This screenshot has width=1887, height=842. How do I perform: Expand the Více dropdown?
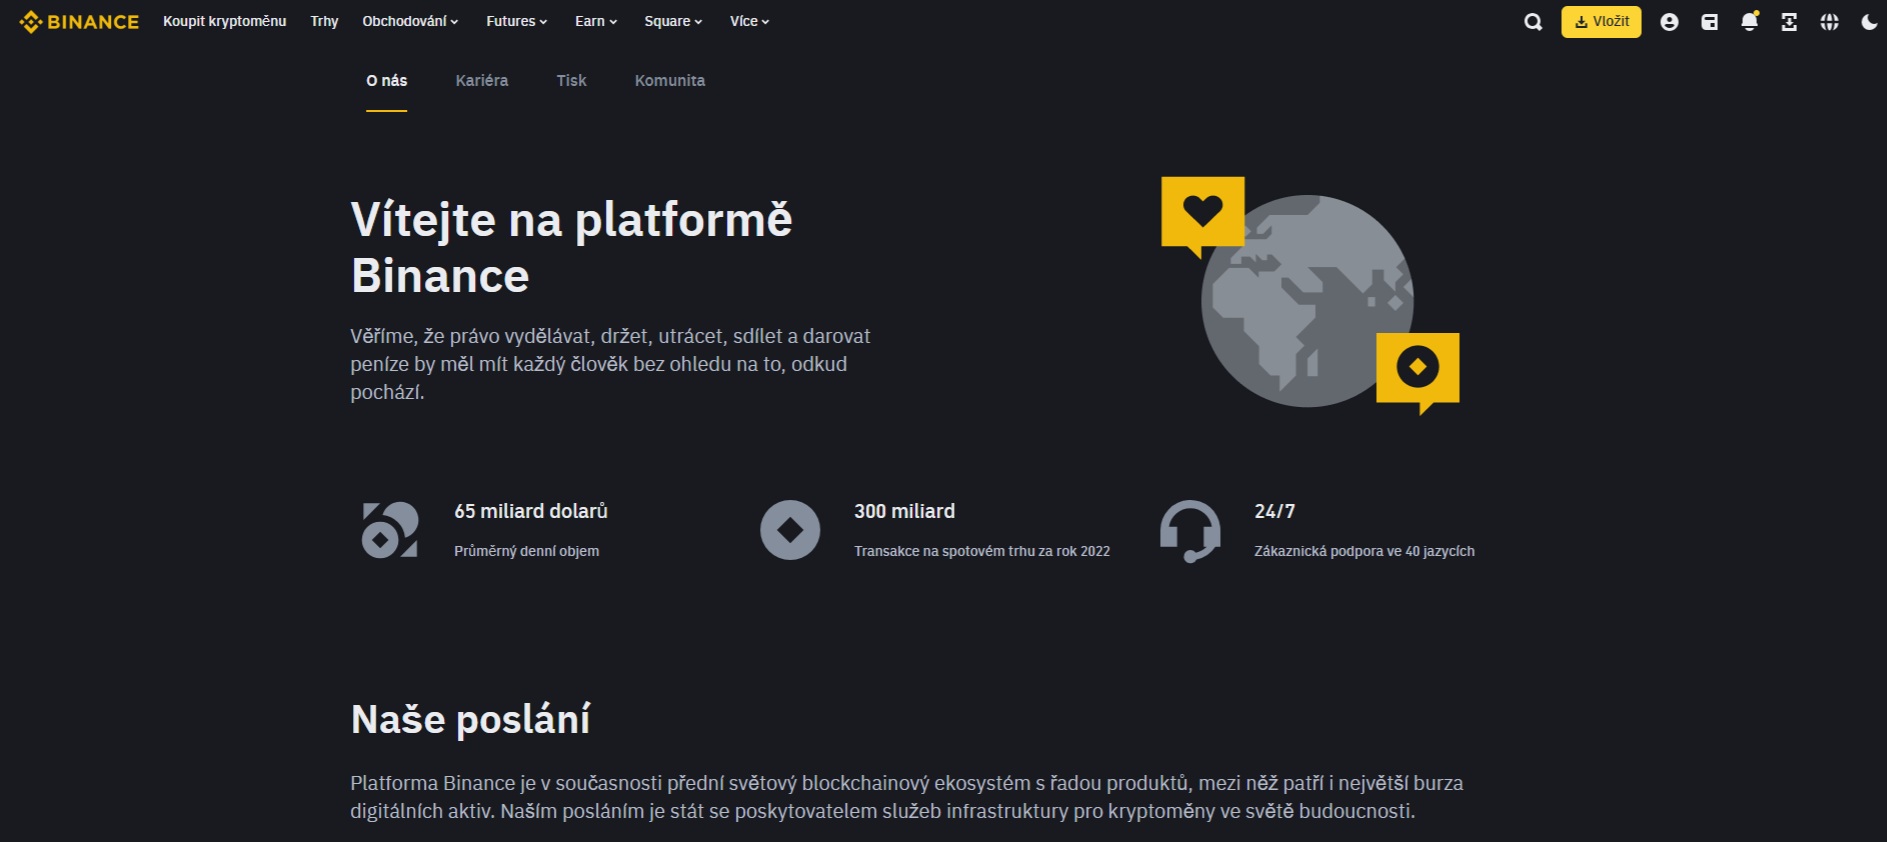(x=749, y=21)
